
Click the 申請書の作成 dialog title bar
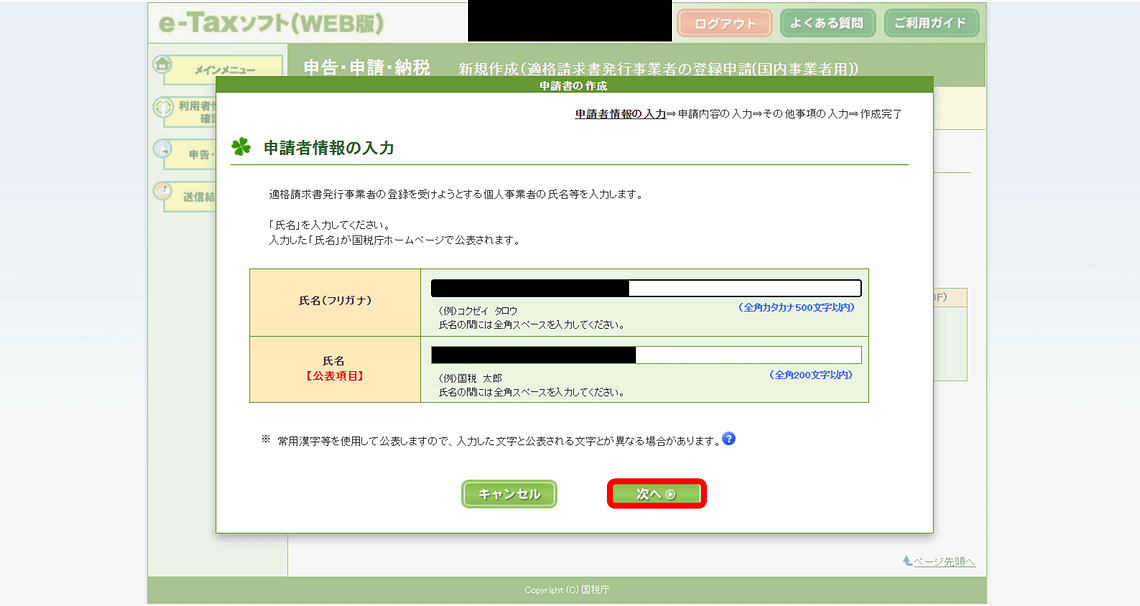pos(574,86)
